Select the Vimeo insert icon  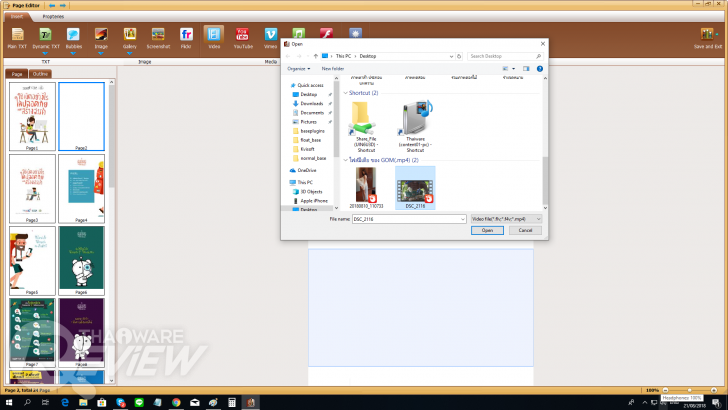point(271,34)
